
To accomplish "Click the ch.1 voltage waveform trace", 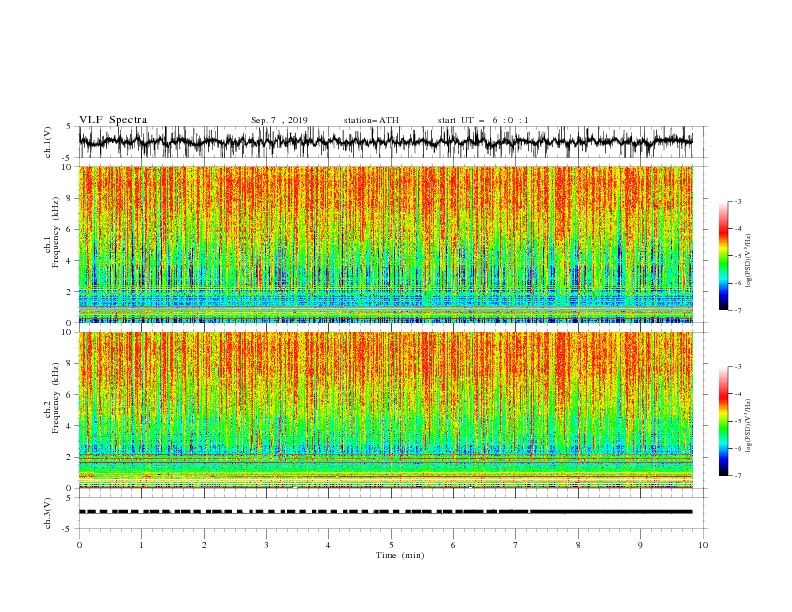I will (386, 142).
